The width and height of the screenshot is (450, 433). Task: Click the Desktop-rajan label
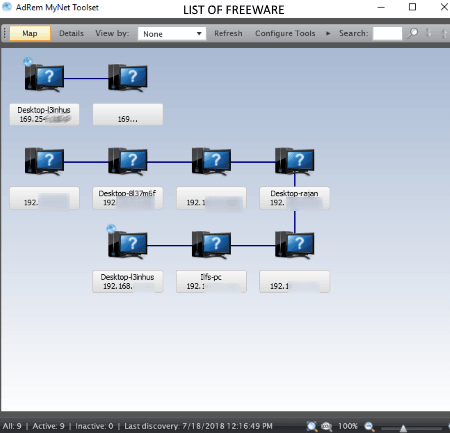295,198
